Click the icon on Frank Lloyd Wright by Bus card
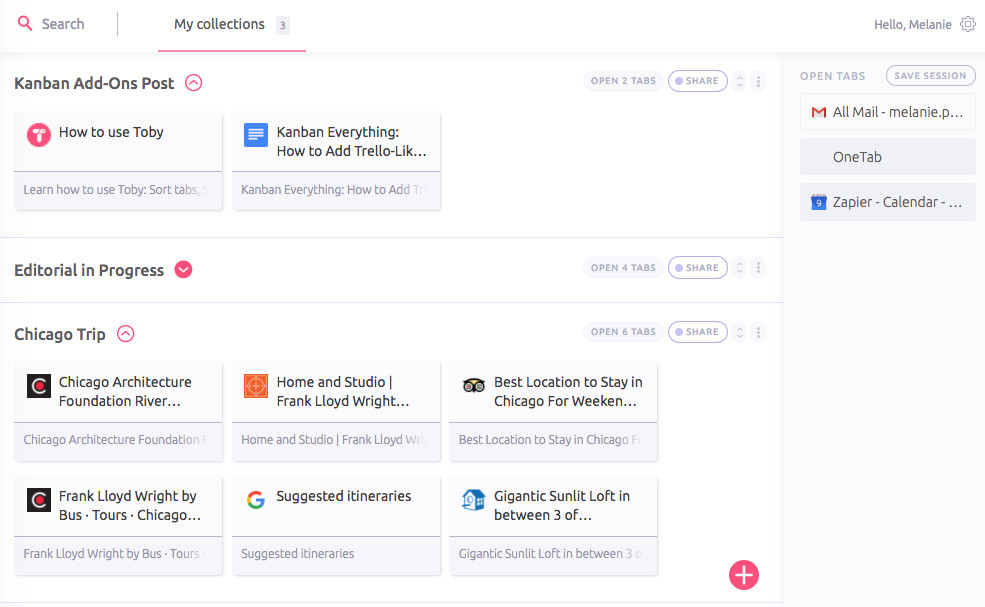 click(38, 500)
